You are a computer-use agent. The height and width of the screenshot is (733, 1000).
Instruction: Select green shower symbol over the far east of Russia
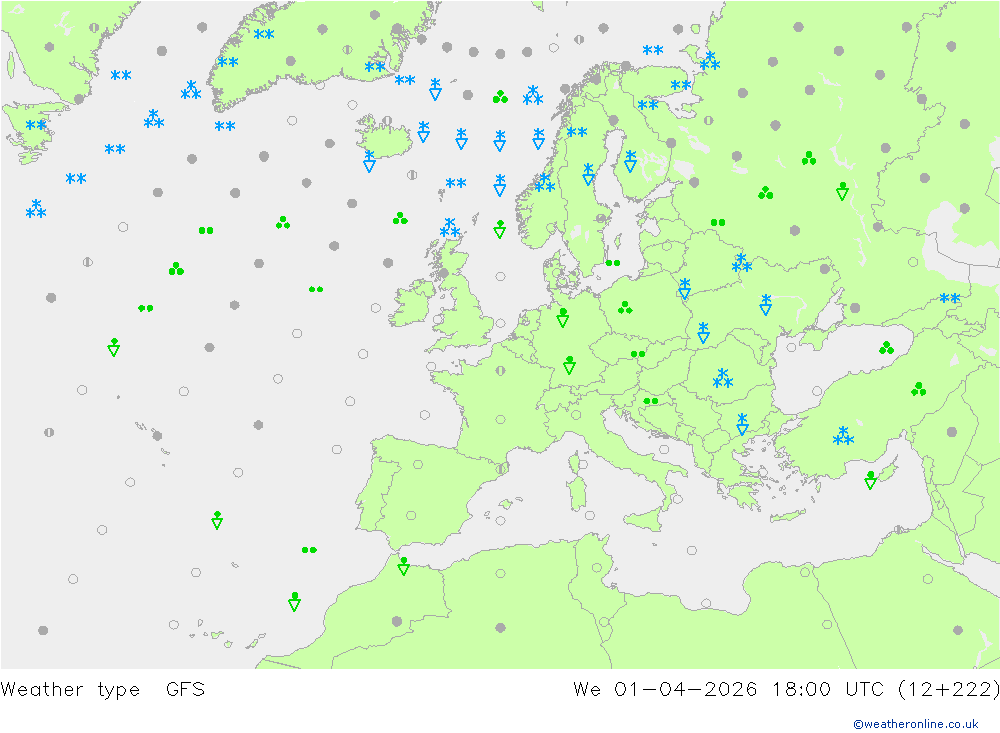pyautogui.click(x=842, y=191)
